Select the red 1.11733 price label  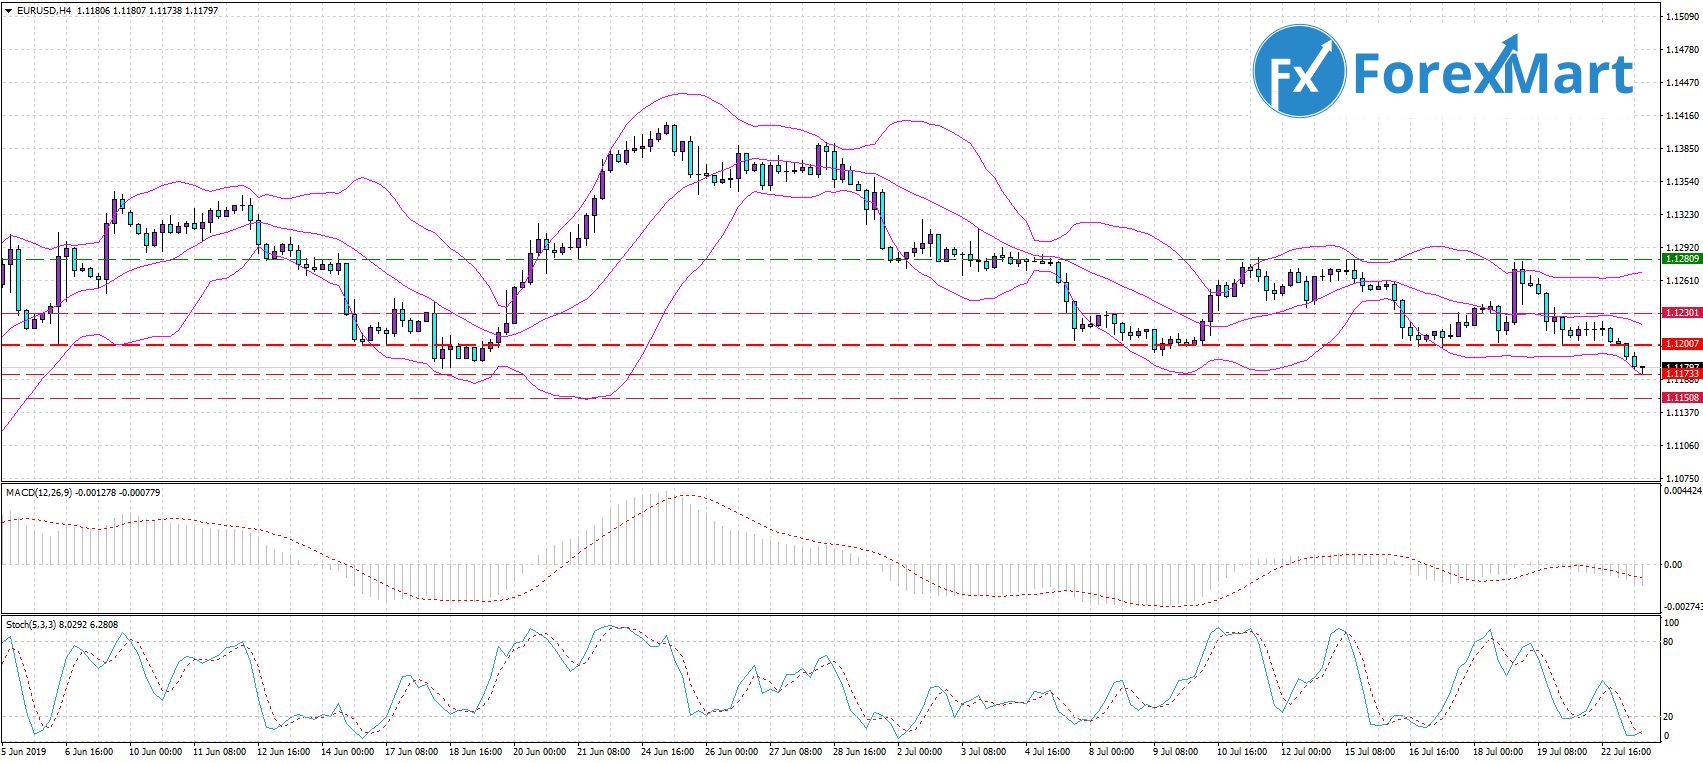coord(1681,374)
